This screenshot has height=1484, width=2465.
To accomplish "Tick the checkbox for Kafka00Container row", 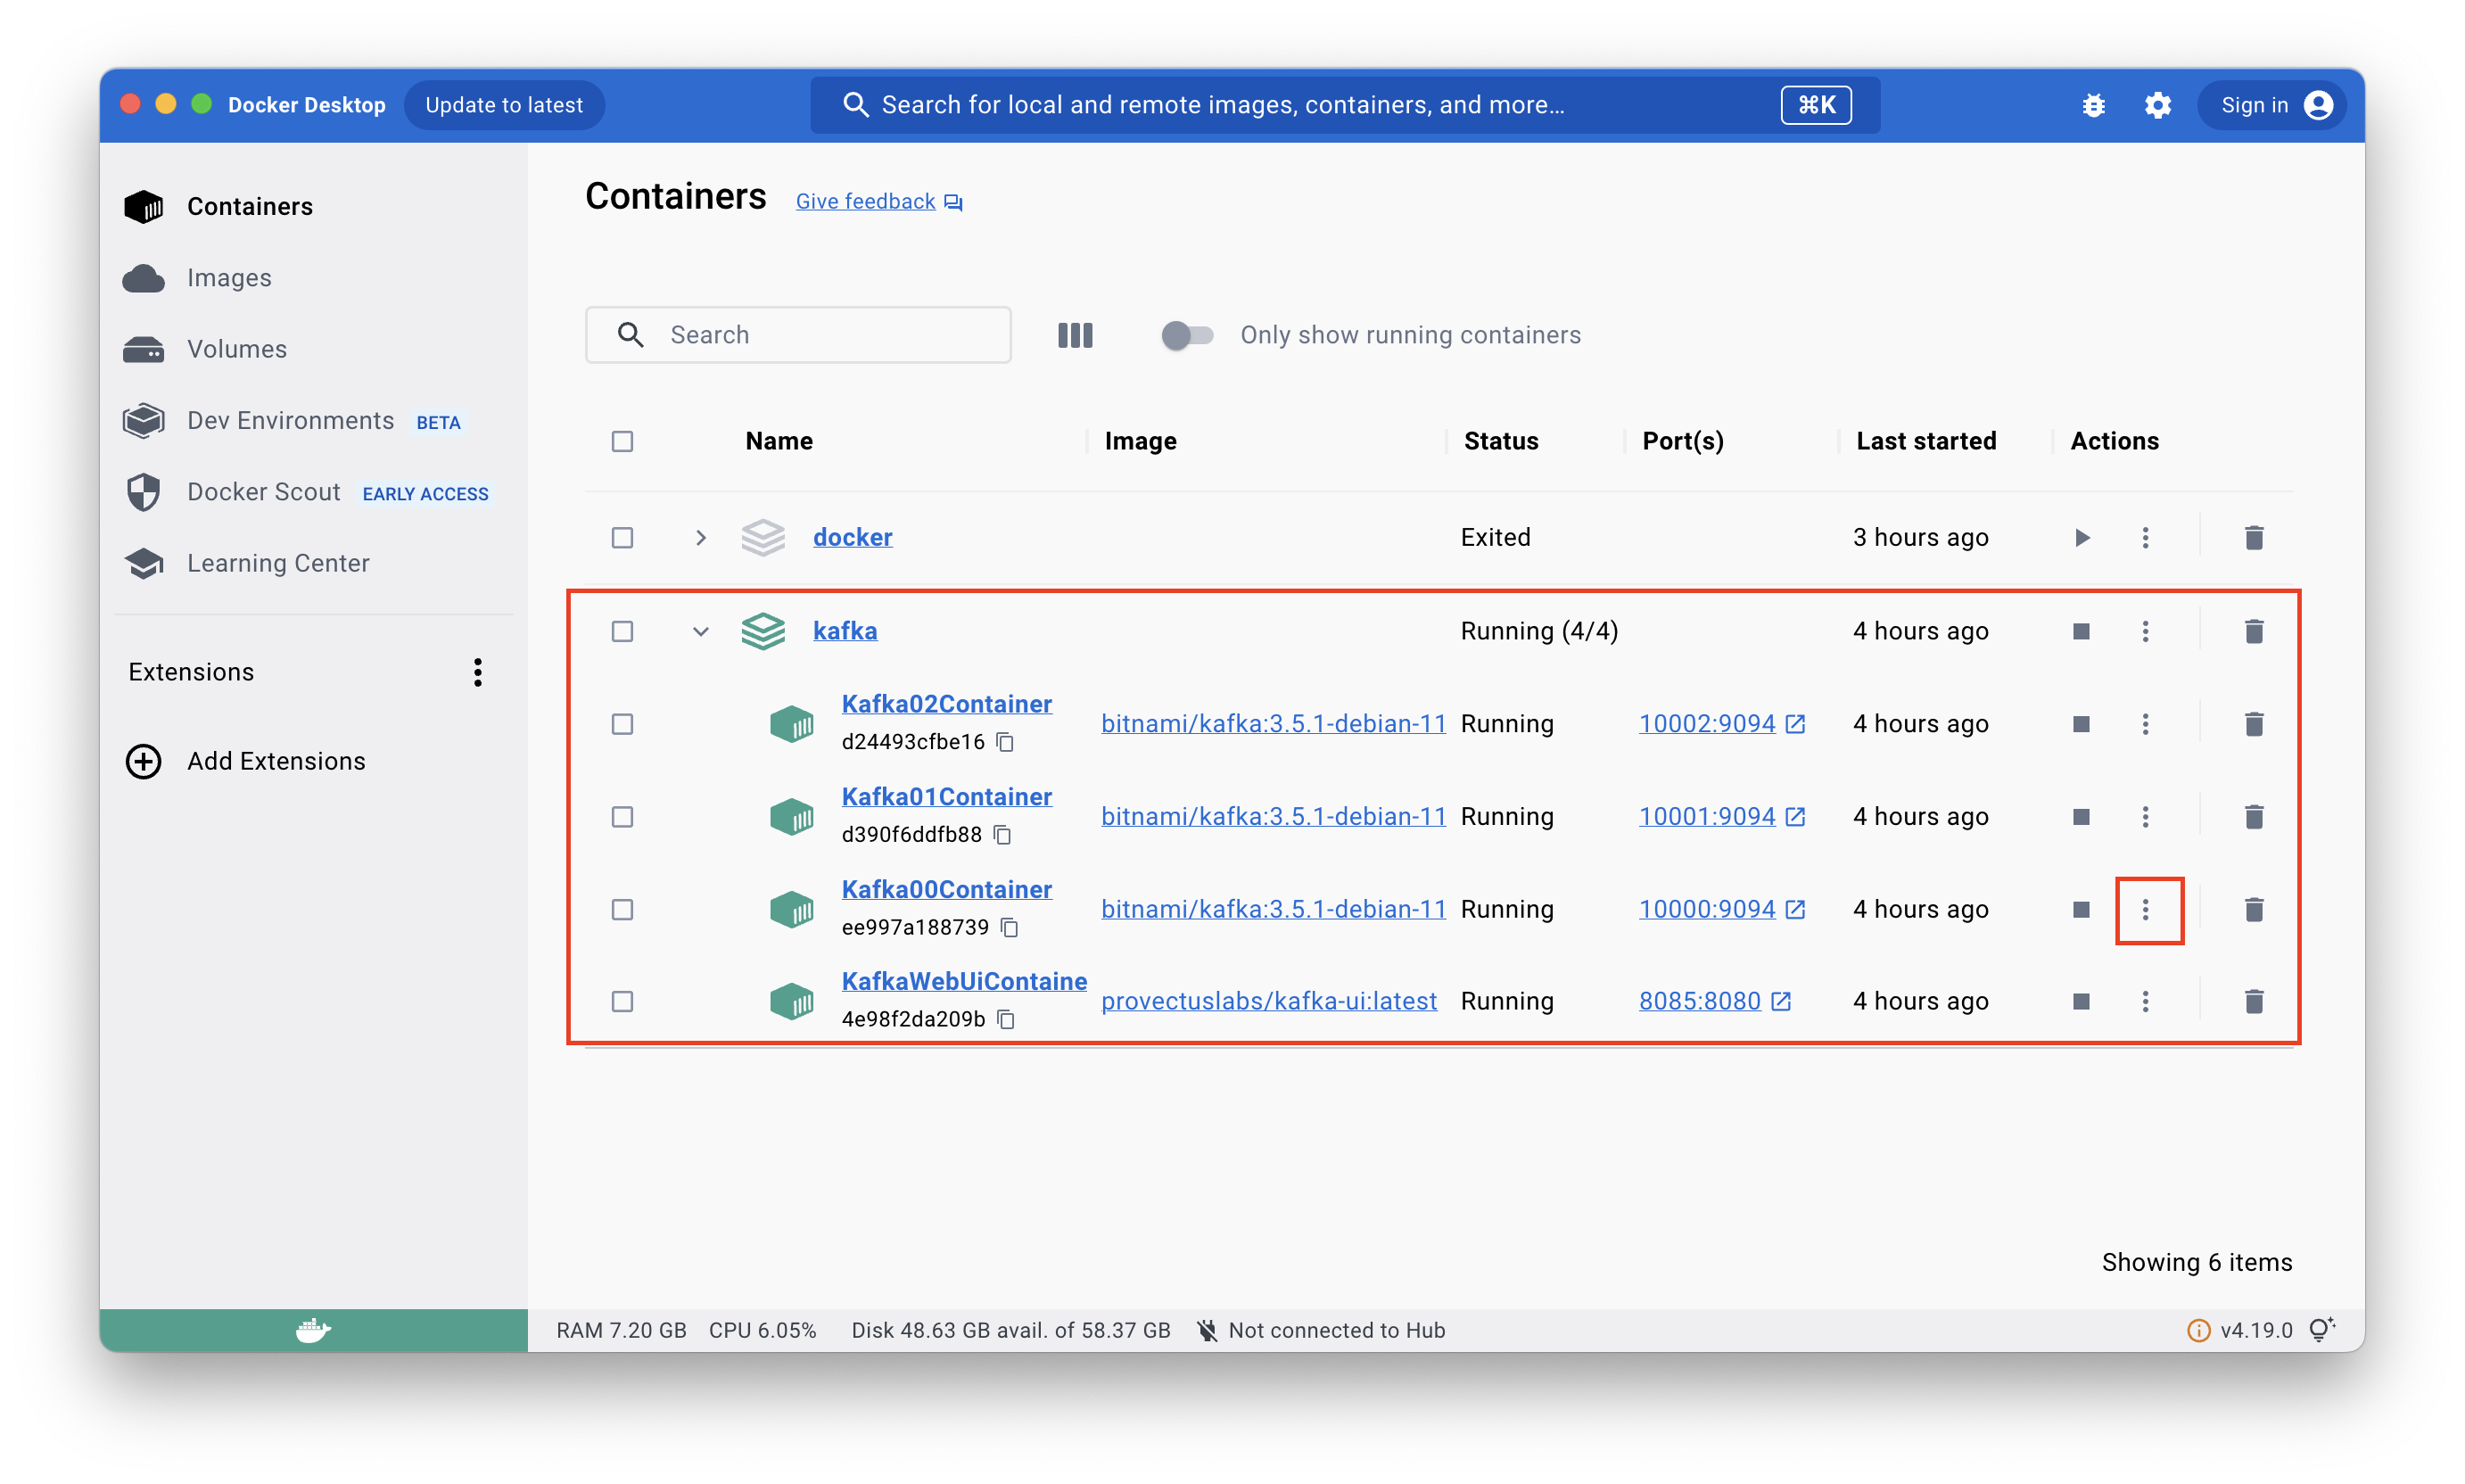I will [x=622, y=909].
